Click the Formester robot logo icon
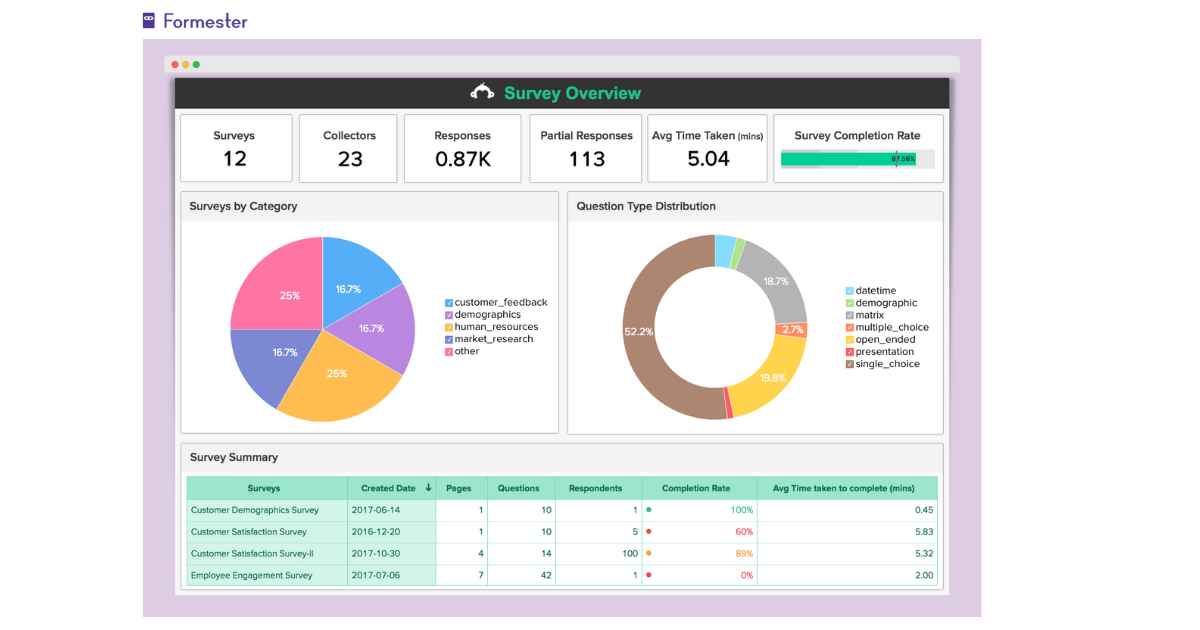The height and width of the screenshot is (630, 1200). [x=148, y=20]
